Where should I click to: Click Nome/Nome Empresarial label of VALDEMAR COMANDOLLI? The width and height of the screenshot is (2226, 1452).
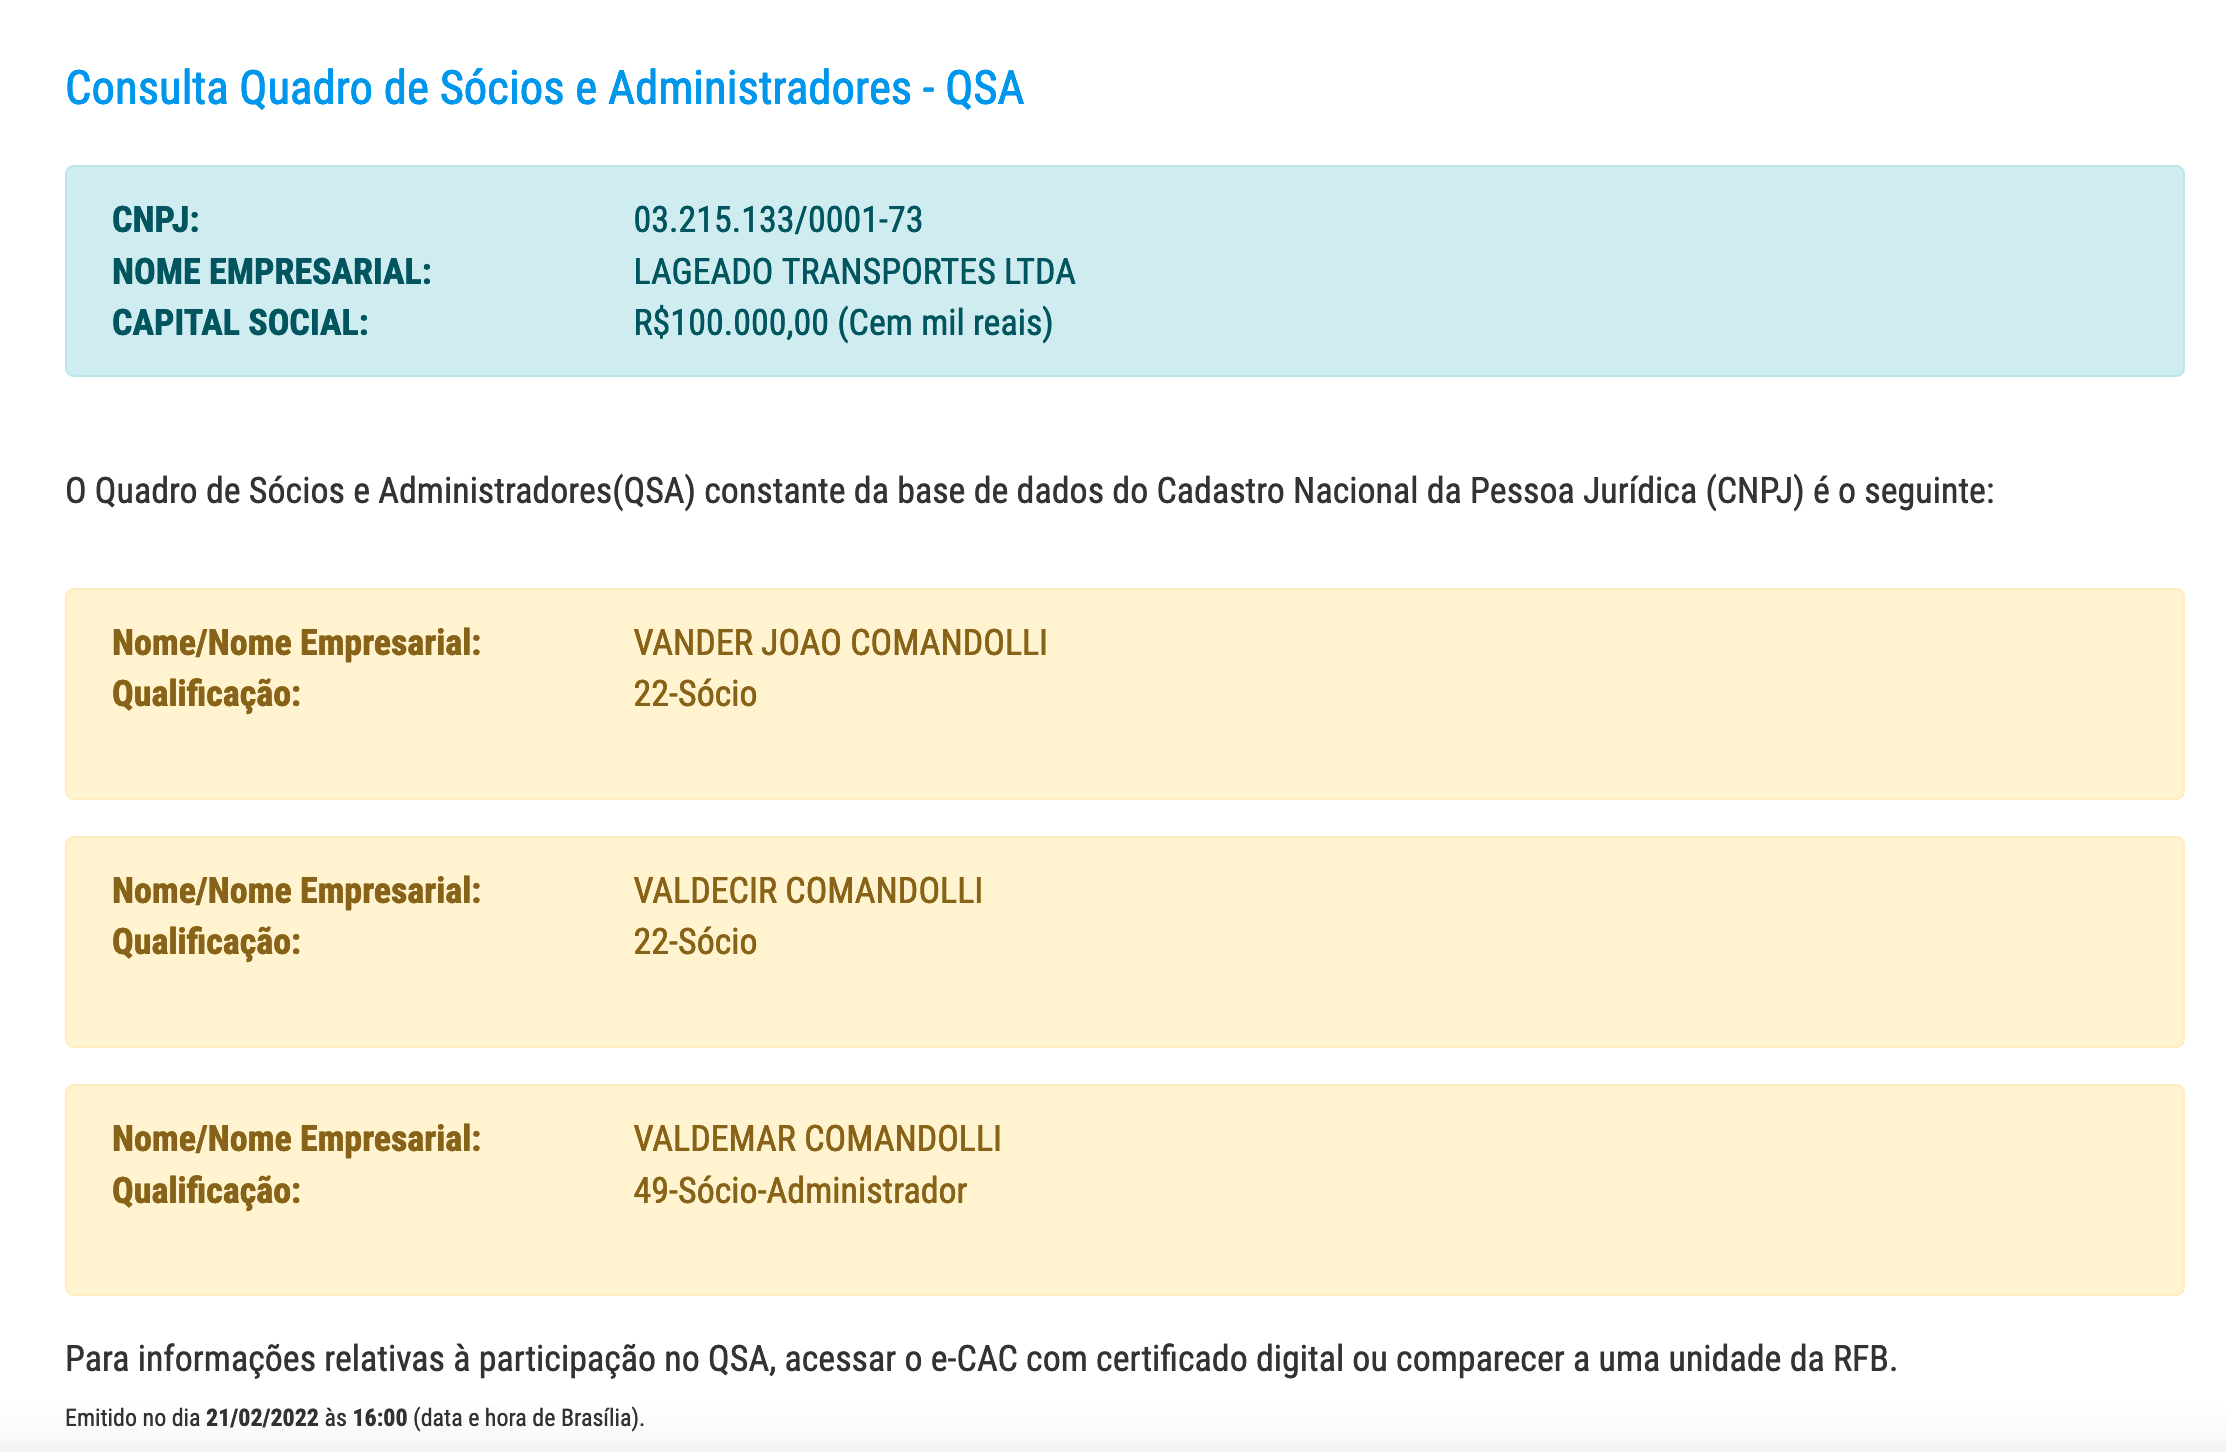click(297, 1138)
